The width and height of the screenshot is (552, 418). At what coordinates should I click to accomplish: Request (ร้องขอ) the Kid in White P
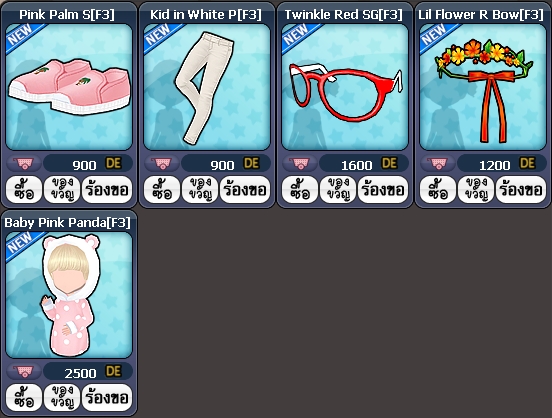[x=245, y=190]
